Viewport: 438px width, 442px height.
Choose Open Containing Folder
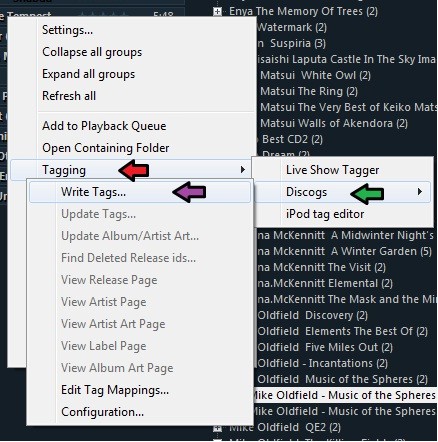(106, 148)
